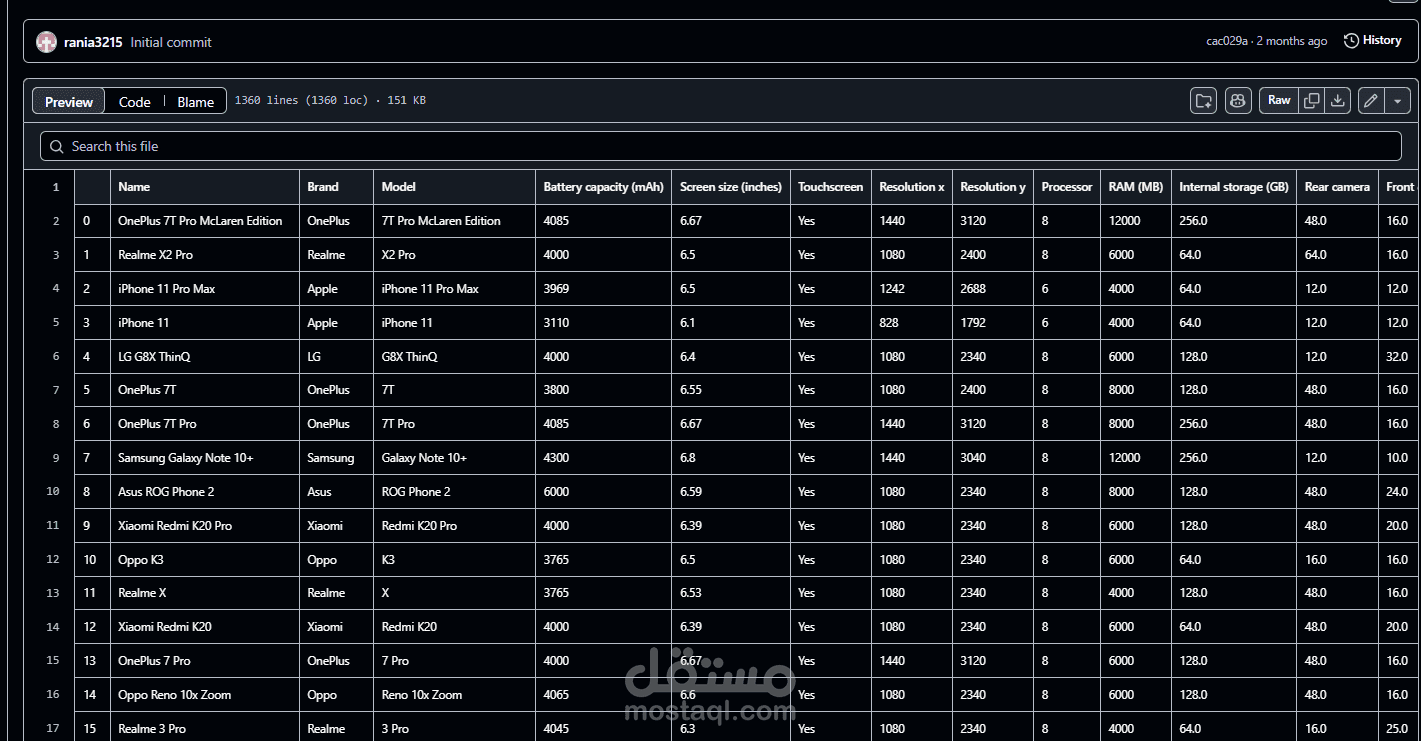Download the raw file icon
This screenshot has width=1421, height=741.
1338,100
